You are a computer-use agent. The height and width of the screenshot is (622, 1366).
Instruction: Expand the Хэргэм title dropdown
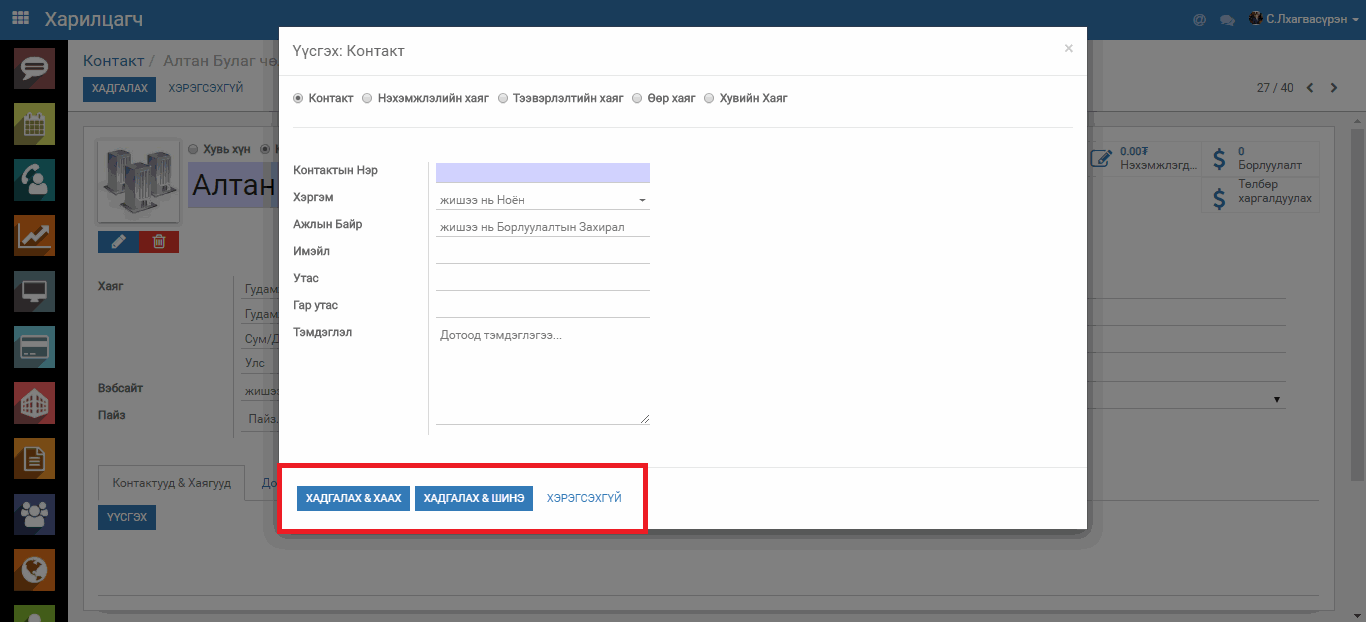coord(543,201)
